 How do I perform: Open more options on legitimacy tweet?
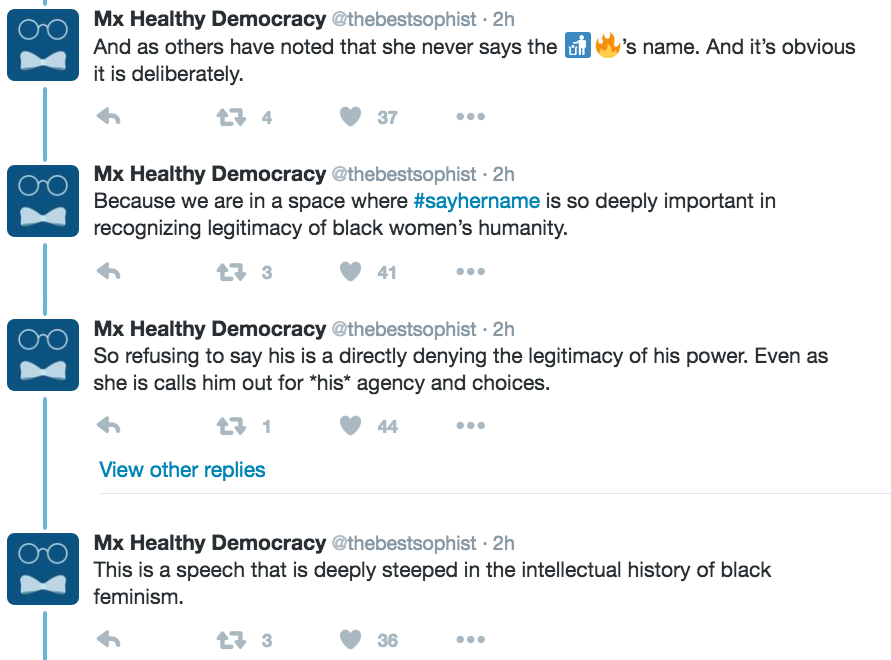click(x=470, y=426)
